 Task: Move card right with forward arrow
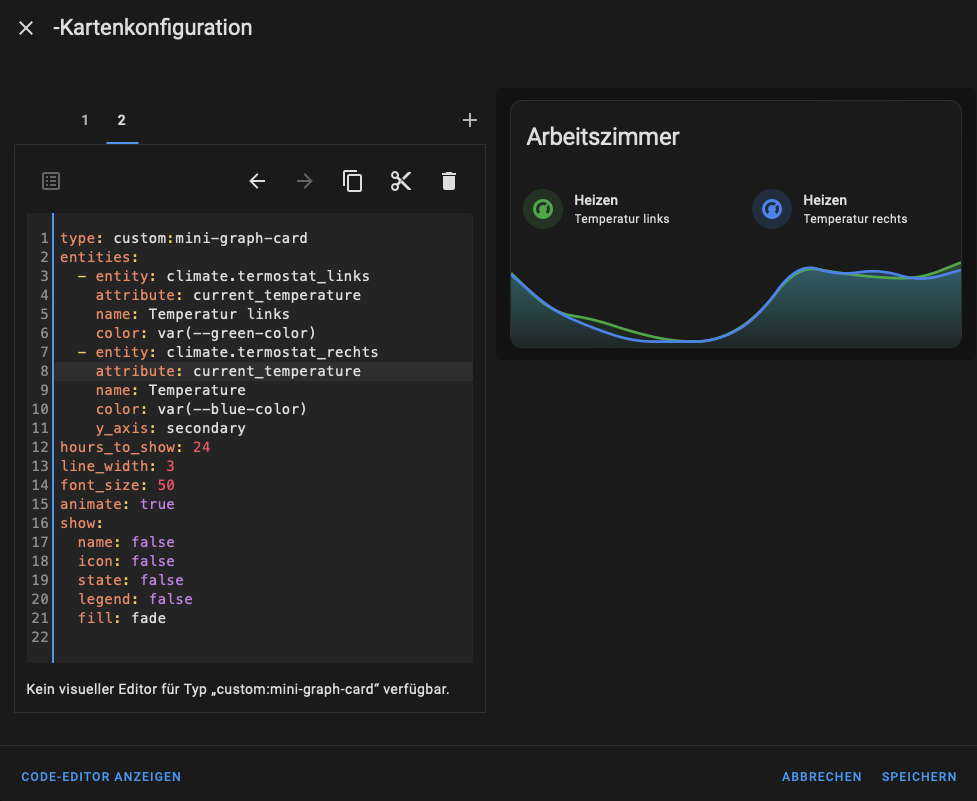tap(305, 181)
